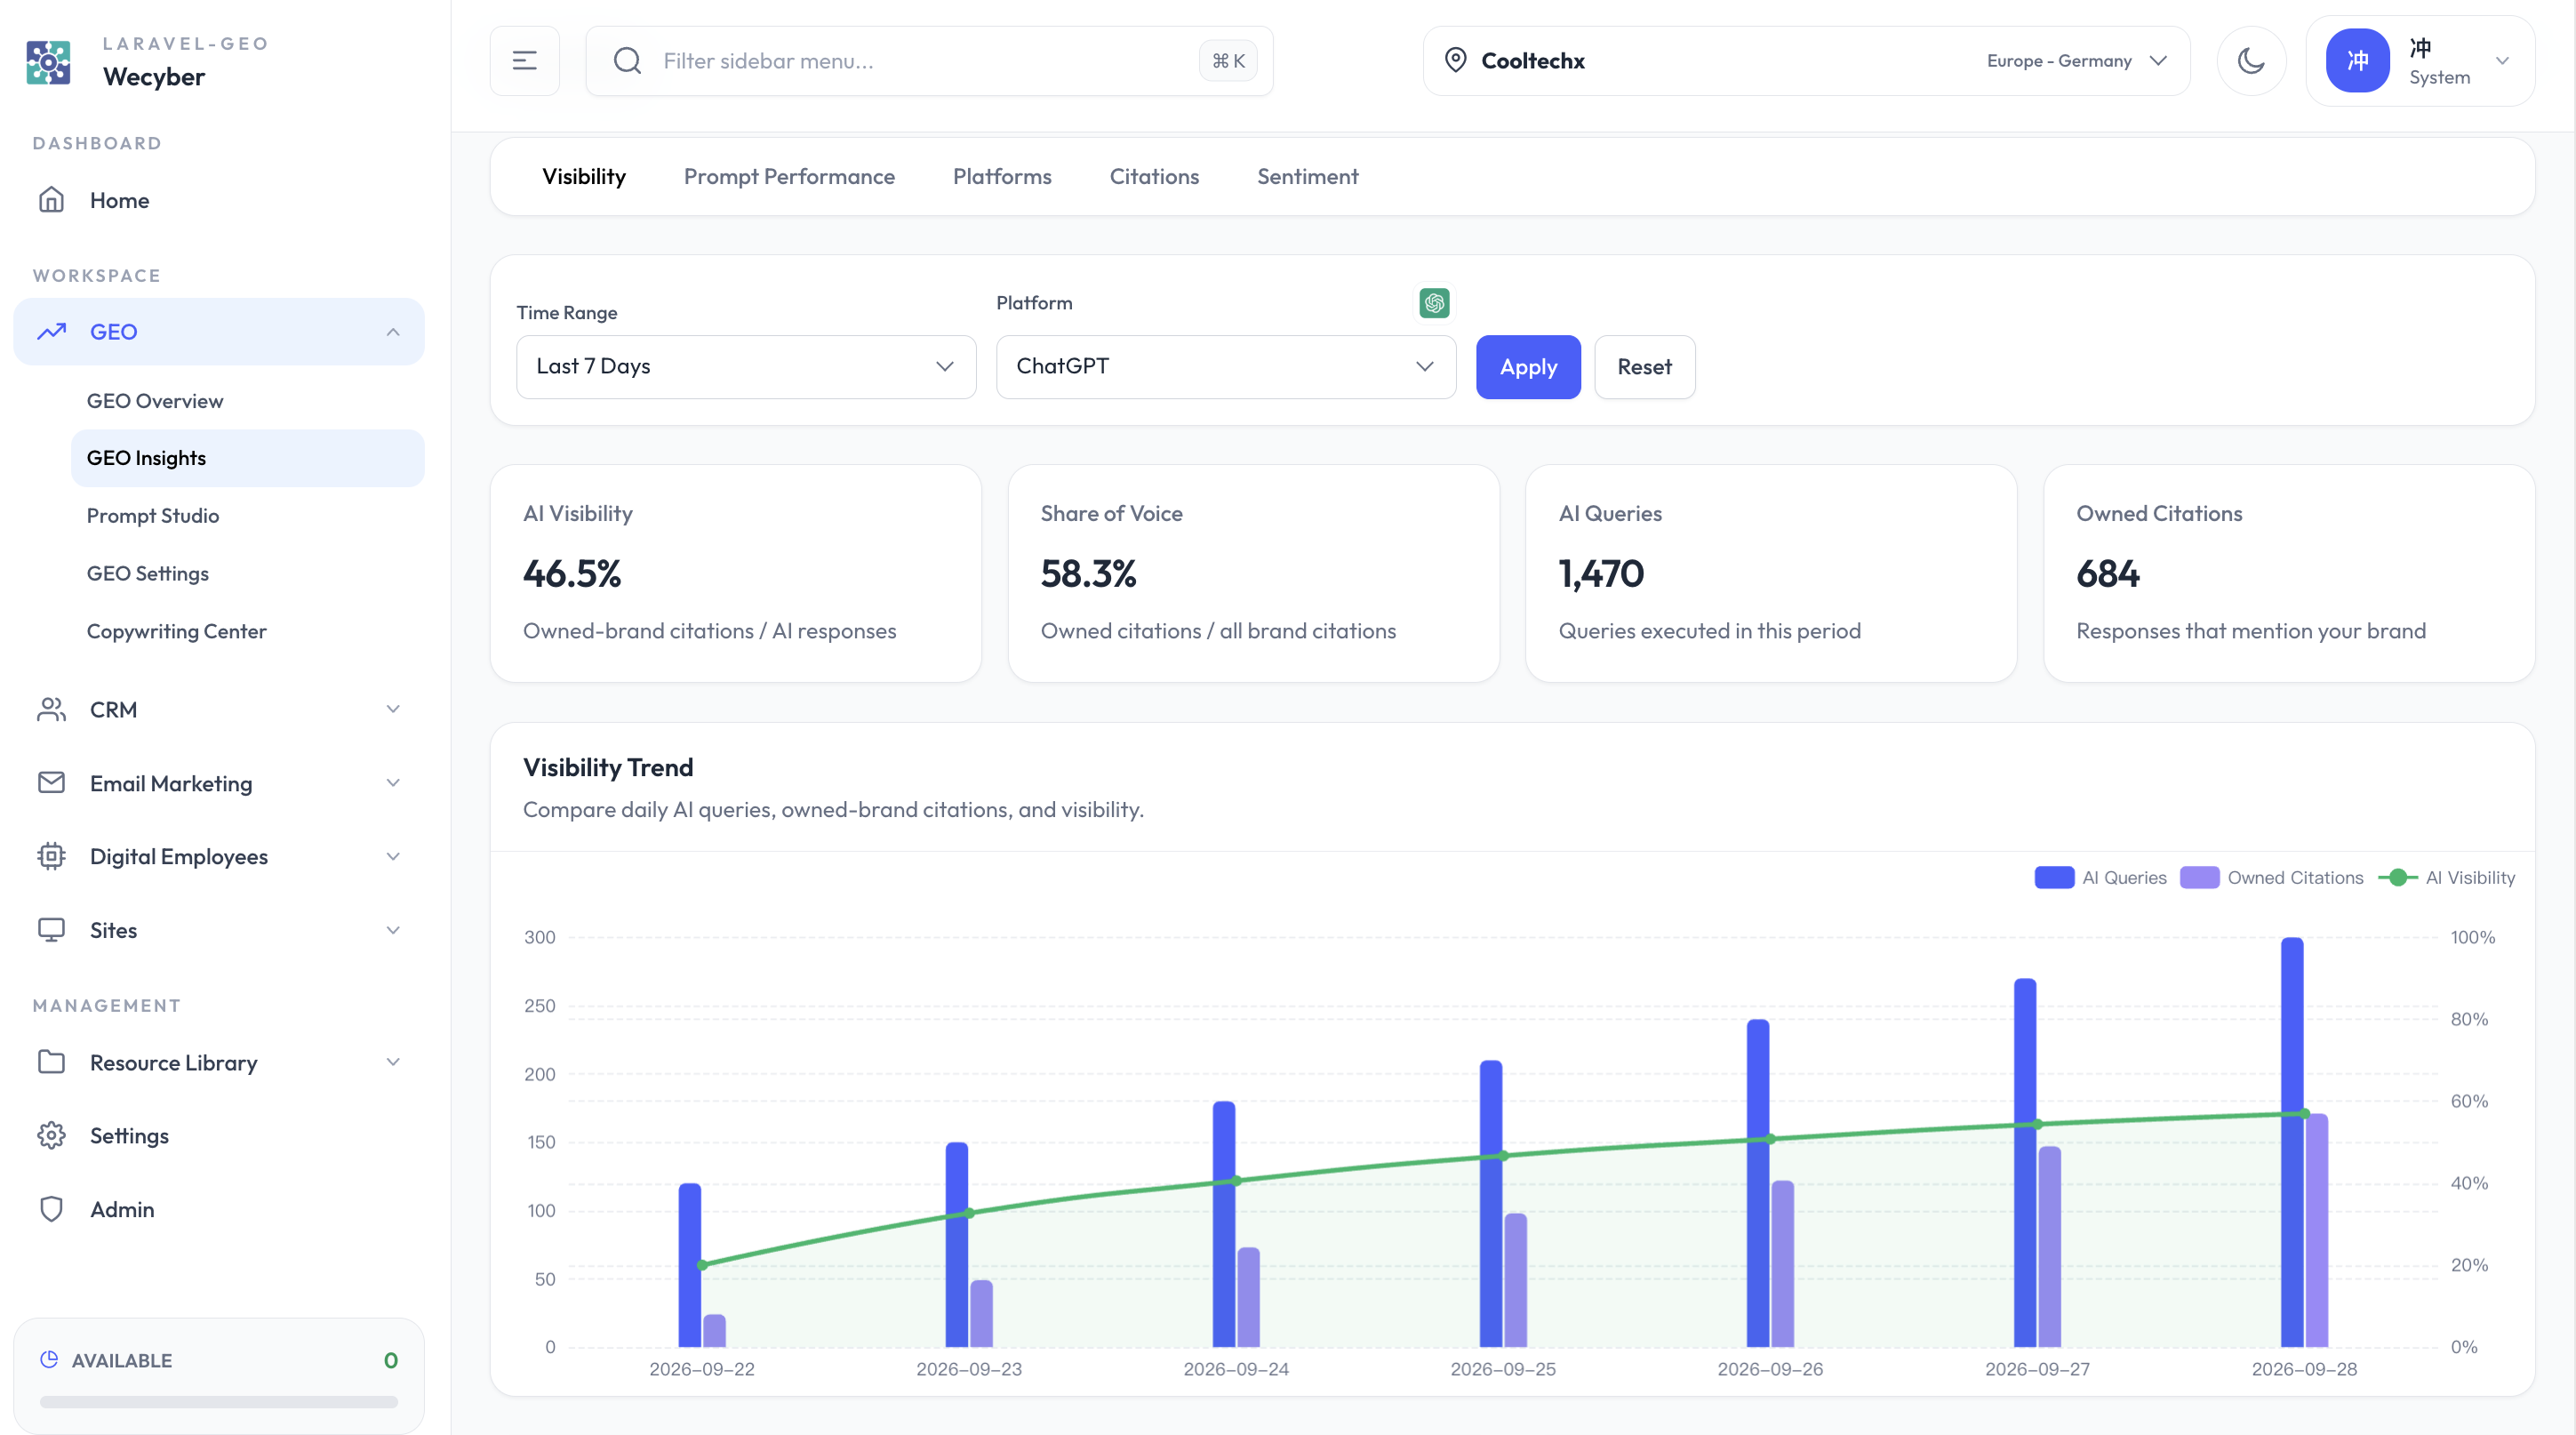2576x1435 pixels.
Task: Toggle AI Queries series in chart legend
Action: click(x=2100, y=877)
